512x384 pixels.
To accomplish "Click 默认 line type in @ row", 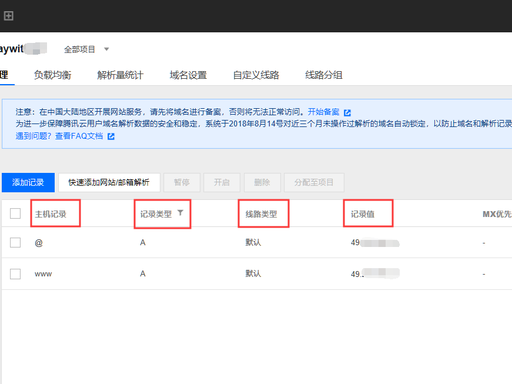I will [x=253, y=242].
